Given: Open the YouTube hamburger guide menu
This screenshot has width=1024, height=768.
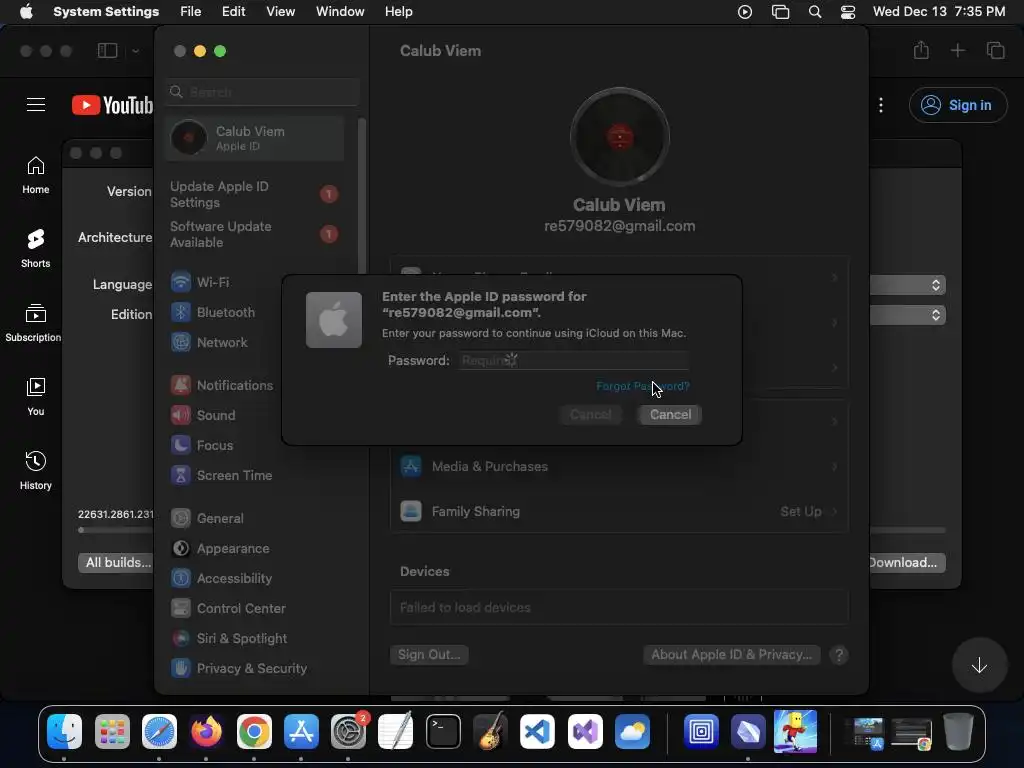Looking at the screenshot, I should pos(36,104).
